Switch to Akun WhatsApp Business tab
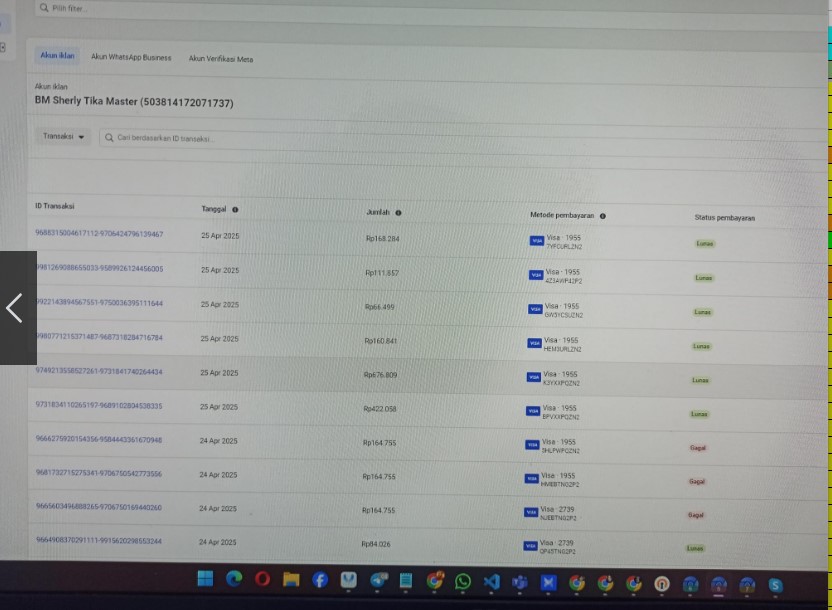832x610 pixels. pyautogui.click(x=131, y=58)
